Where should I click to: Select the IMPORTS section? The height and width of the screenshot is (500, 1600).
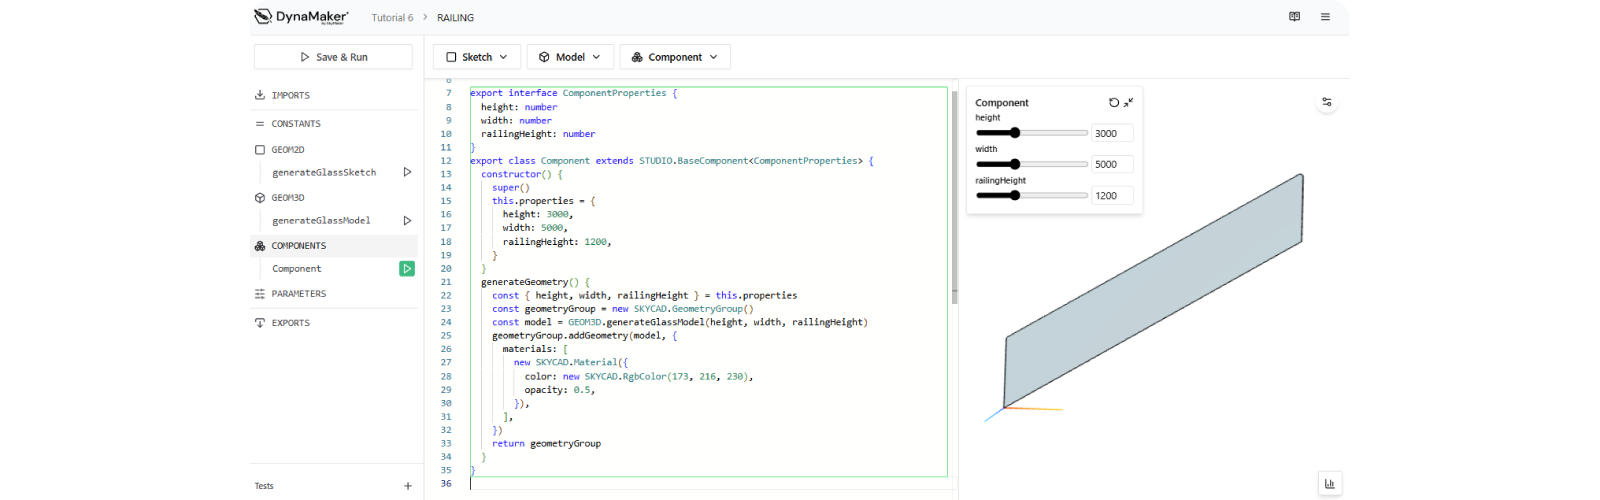point(291,95)
